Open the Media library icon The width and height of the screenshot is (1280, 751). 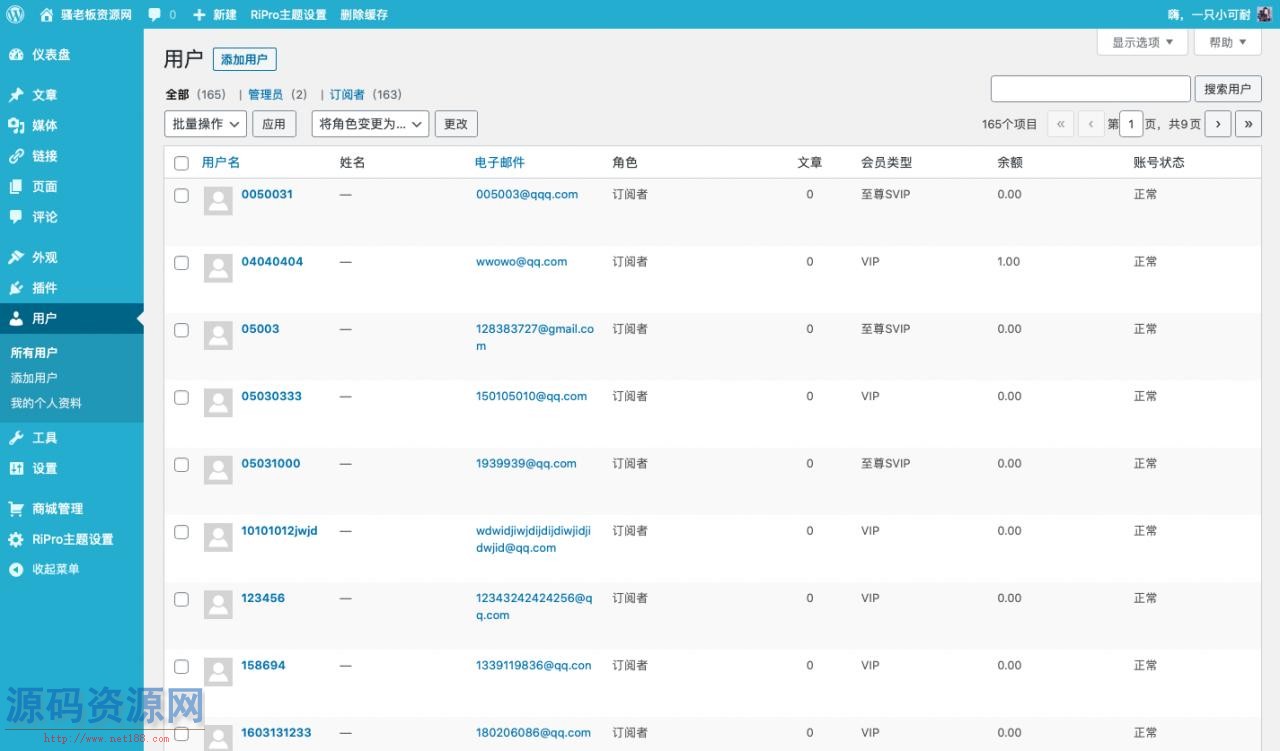pos(16,125)
